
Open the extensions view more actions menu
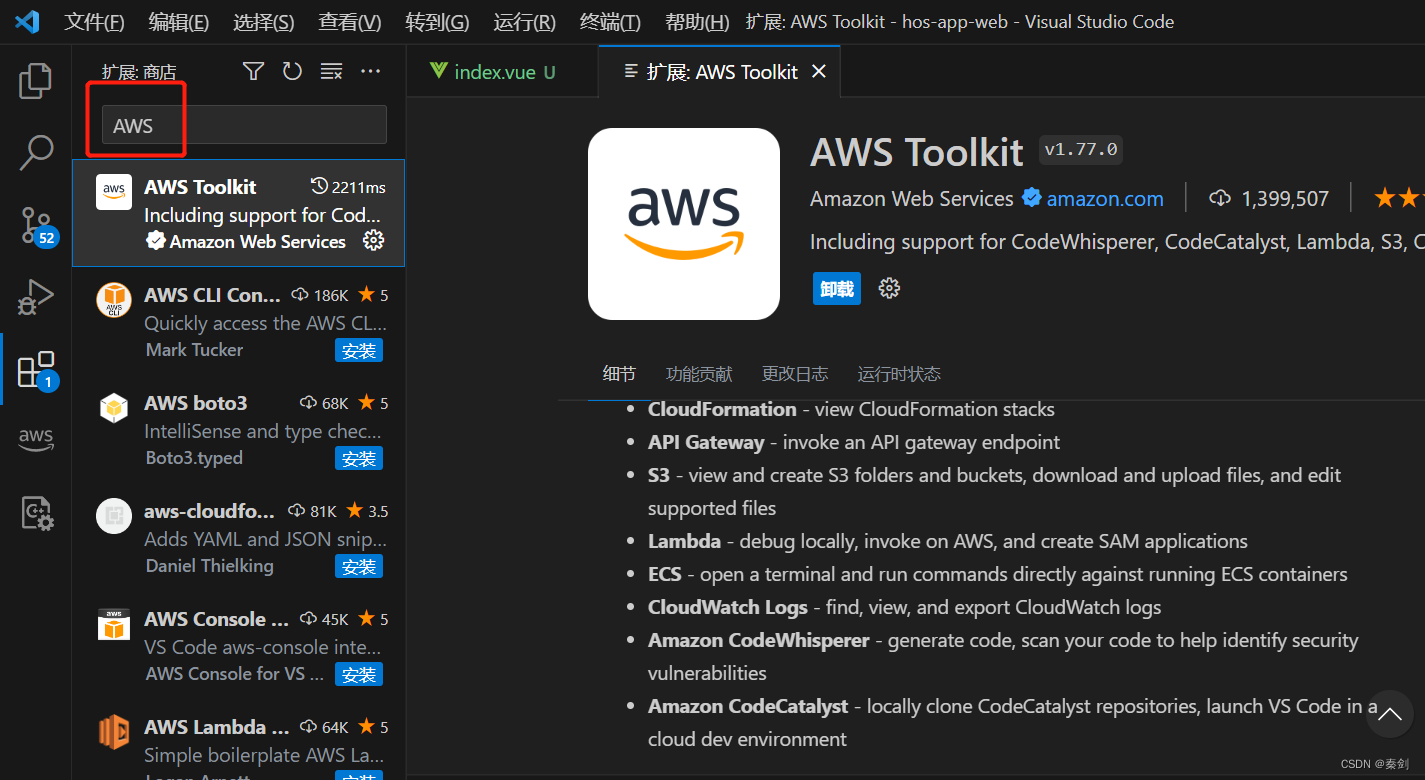point(371,71)
